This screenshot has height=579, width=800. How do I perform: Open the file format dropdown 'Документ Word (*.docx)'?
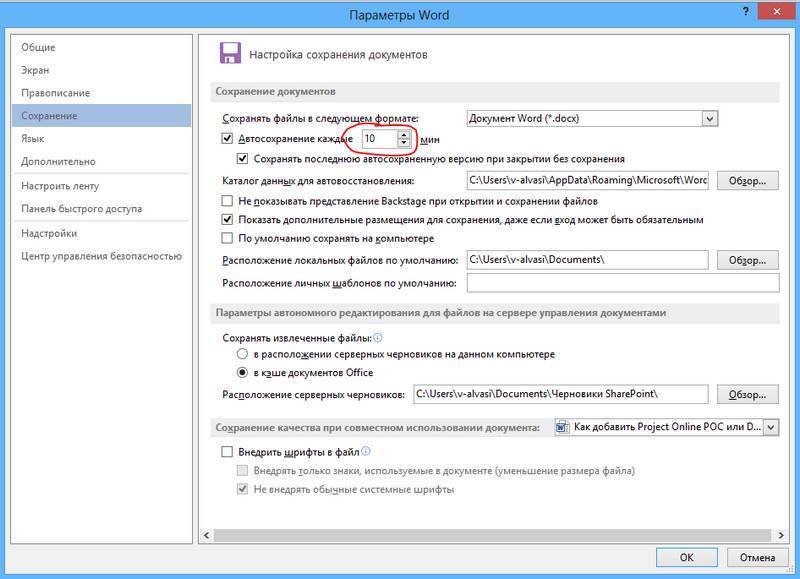point(710,119)
